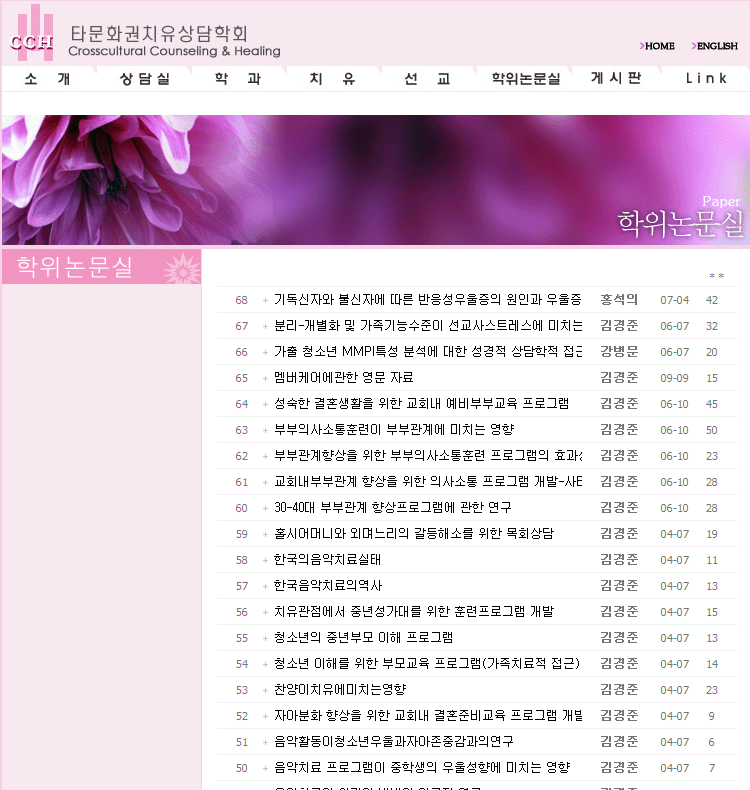The image size is (750, 790).
Task: Open paper 67 about 분리-개별화 및 가족기능수준
Action: pyautogui.click(x=428, y=326)
